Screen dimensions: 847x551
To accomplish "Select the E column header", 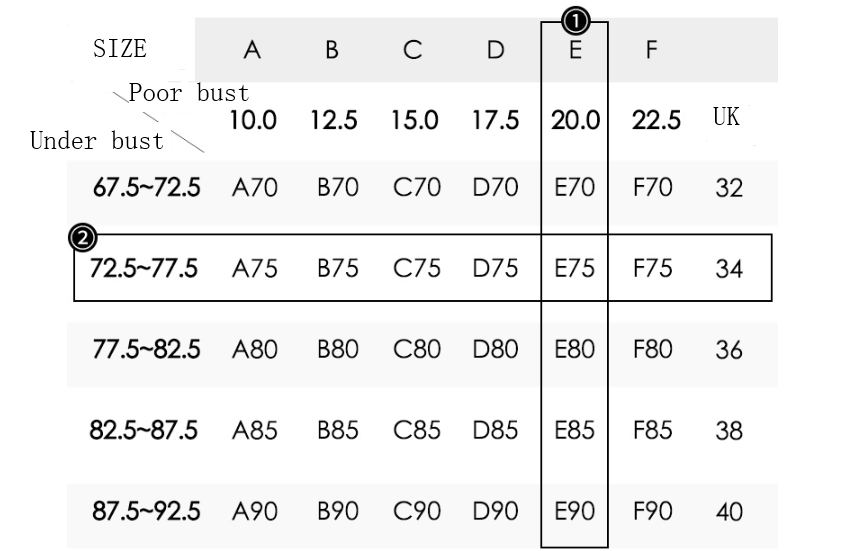I will tap(575, 50).
